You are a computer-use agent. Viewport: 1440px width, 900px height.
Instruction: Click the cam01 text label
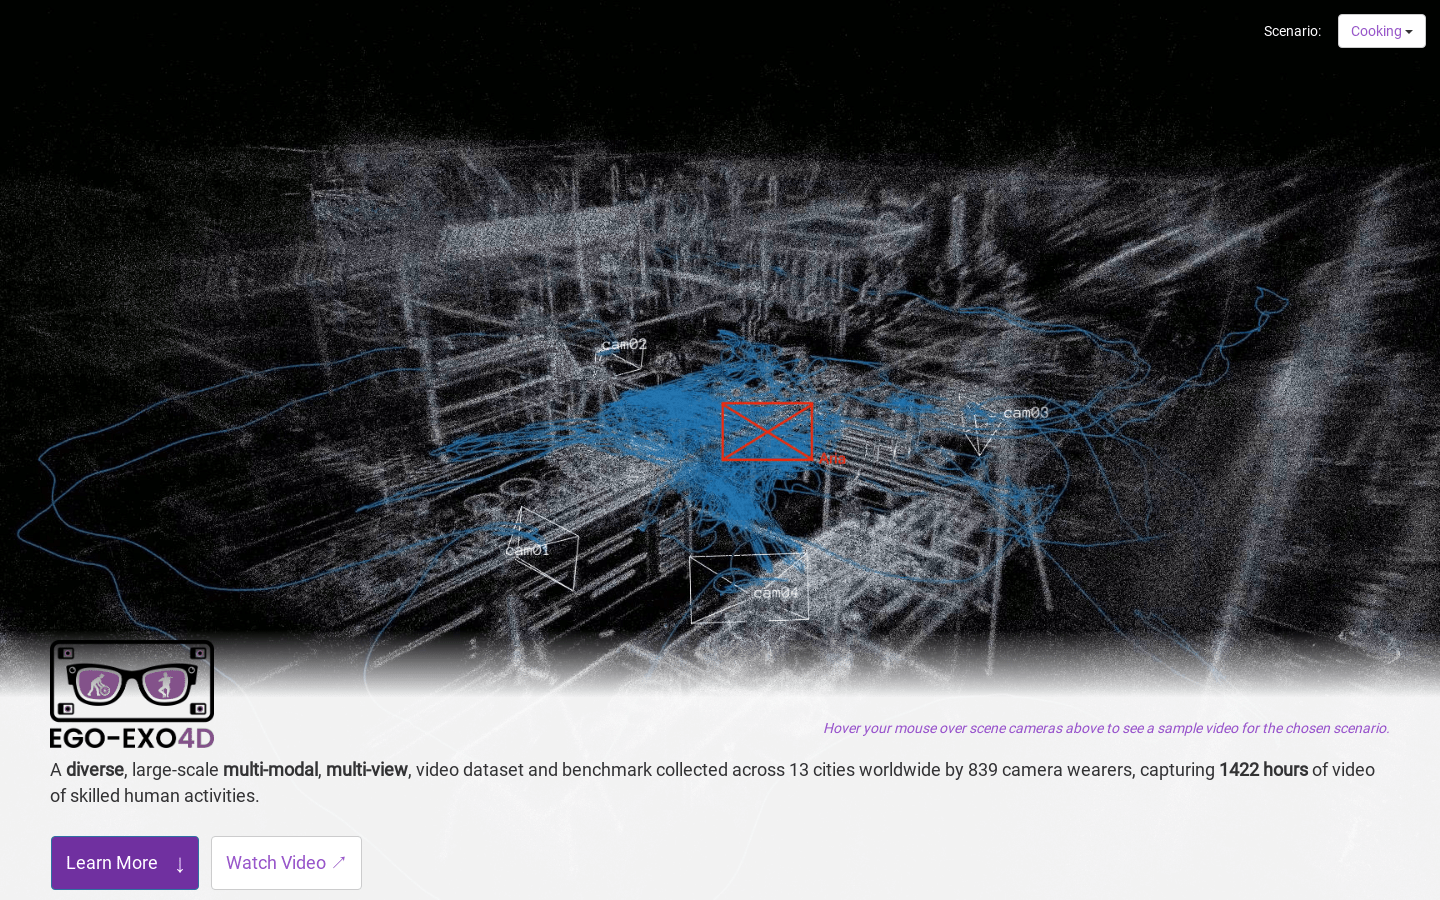(527, 550)
